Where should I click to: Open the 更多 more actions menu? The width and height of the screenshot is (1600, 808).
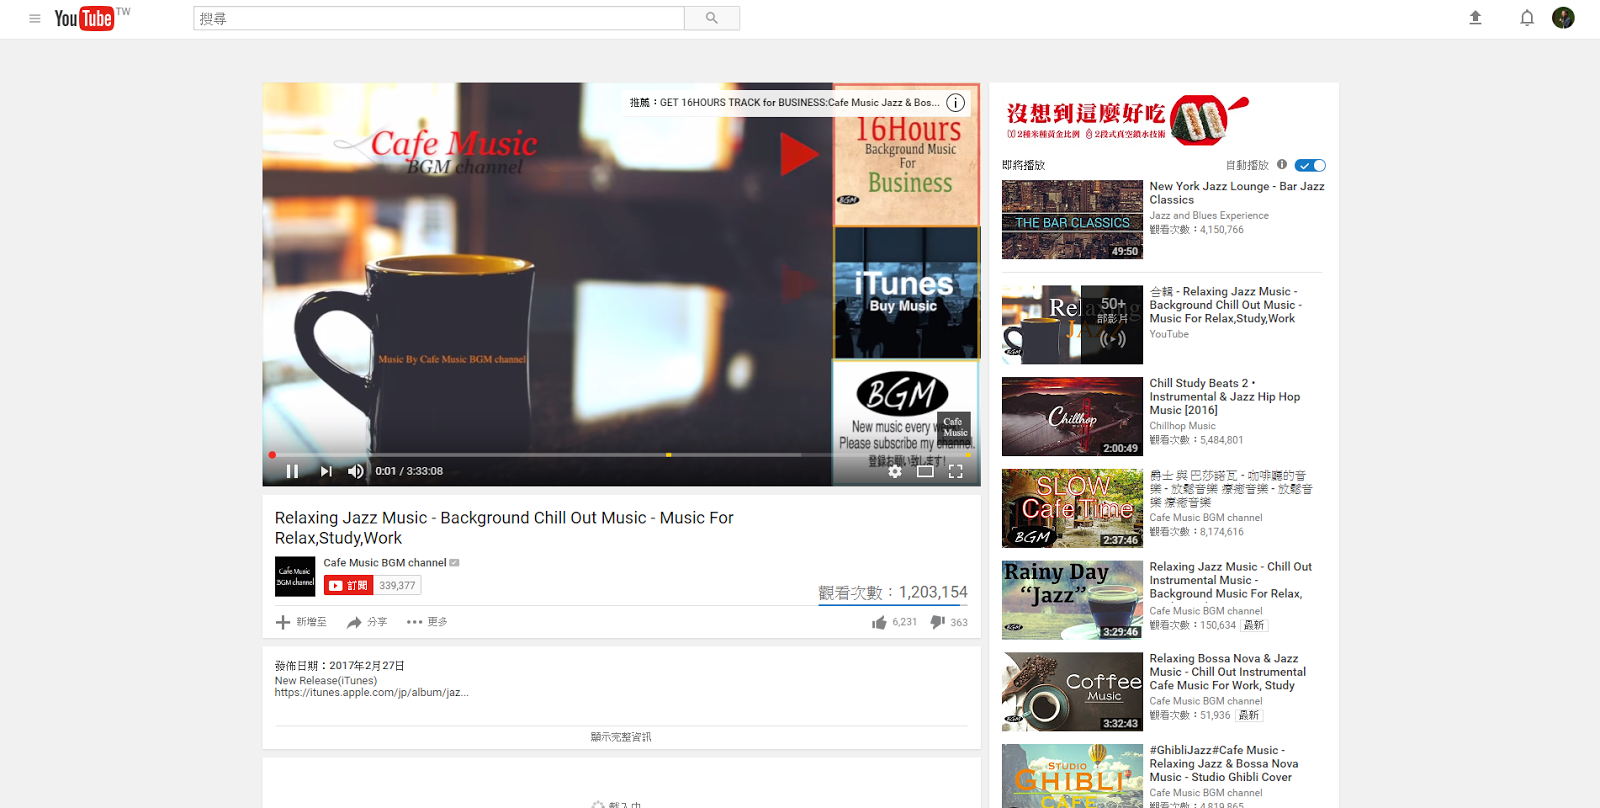tap(427, 622)
